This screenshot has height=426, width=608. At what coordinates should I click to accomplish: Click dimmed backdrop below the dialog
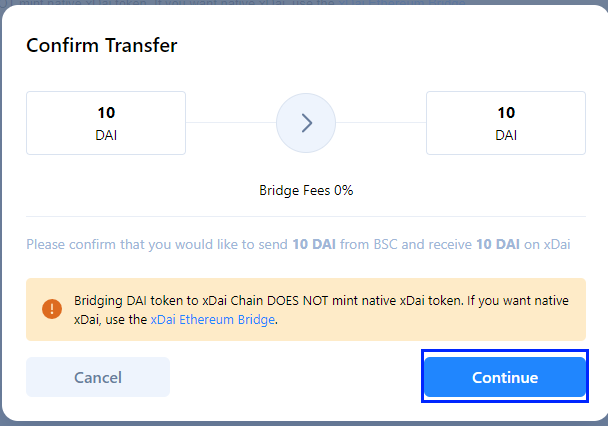[304, 424]
